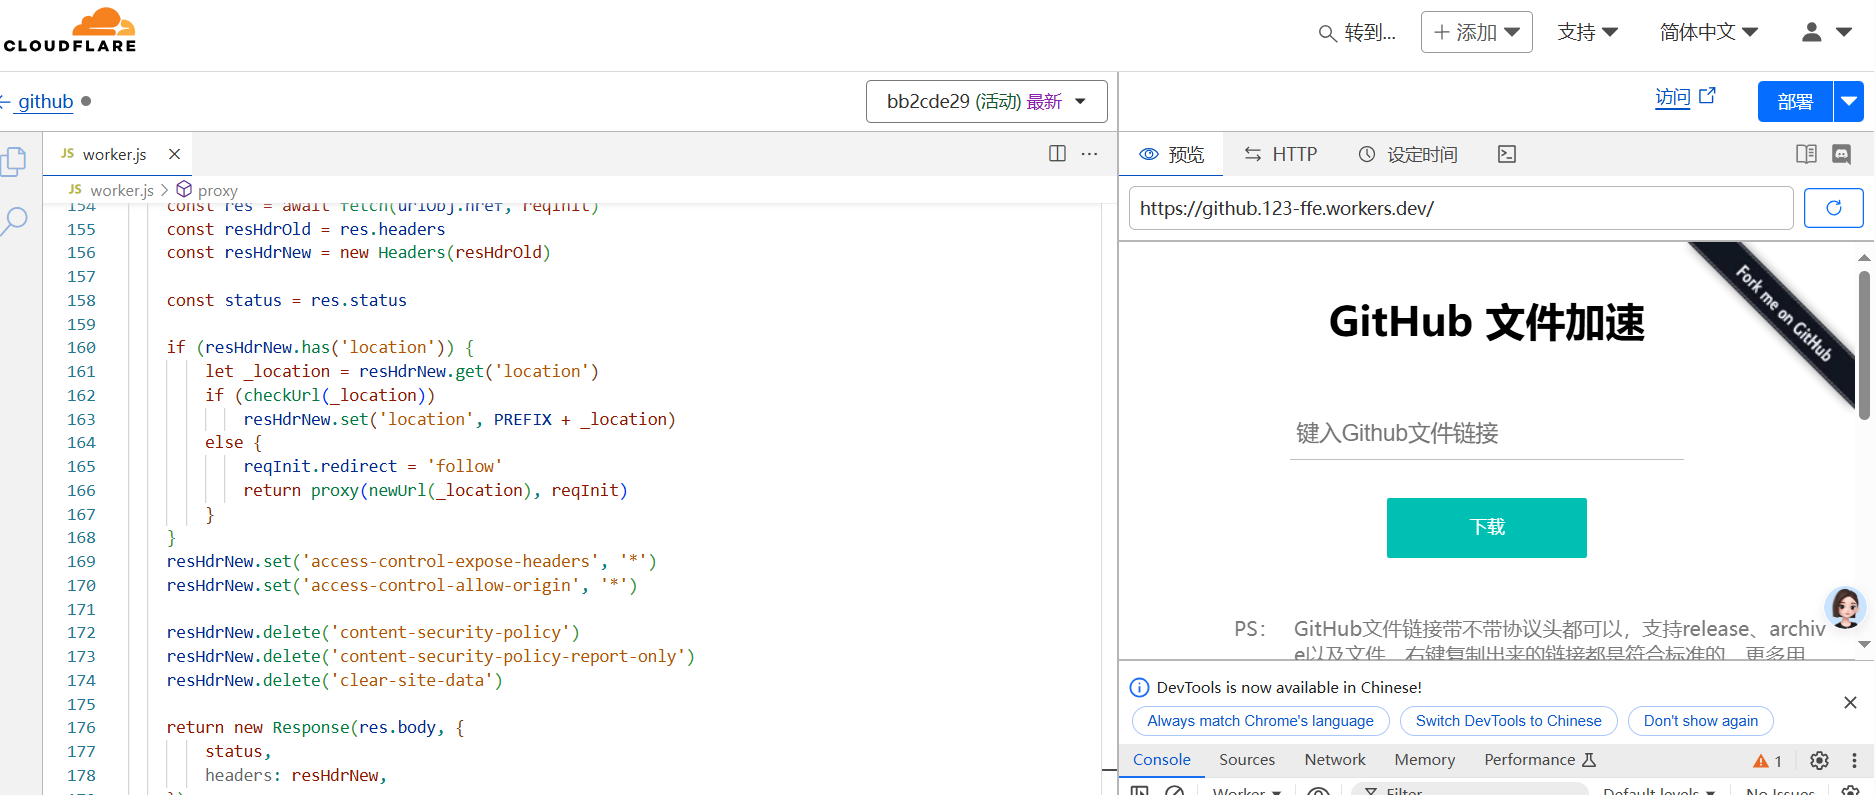
Task: Close the worker.js editor tab
Action: tap(174, 154)
